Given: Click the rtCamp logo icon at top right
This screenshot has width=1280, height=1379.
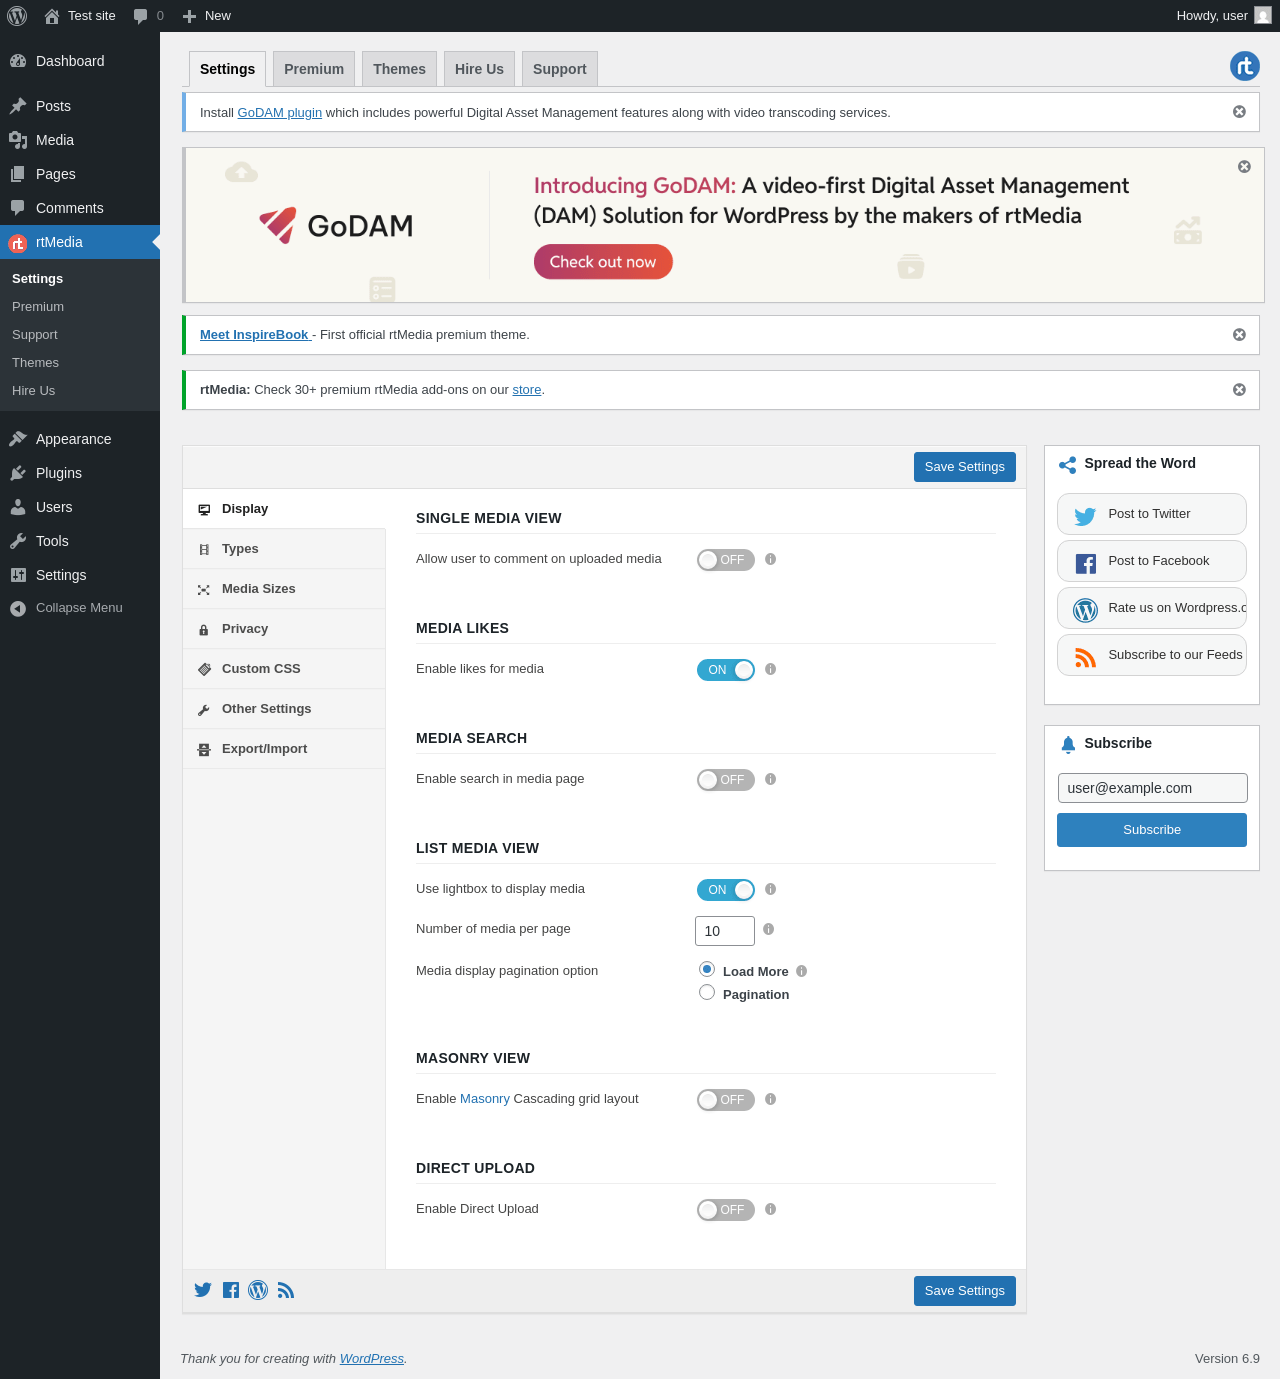Looking at the screenshot, I should (x=1245, y=66).
